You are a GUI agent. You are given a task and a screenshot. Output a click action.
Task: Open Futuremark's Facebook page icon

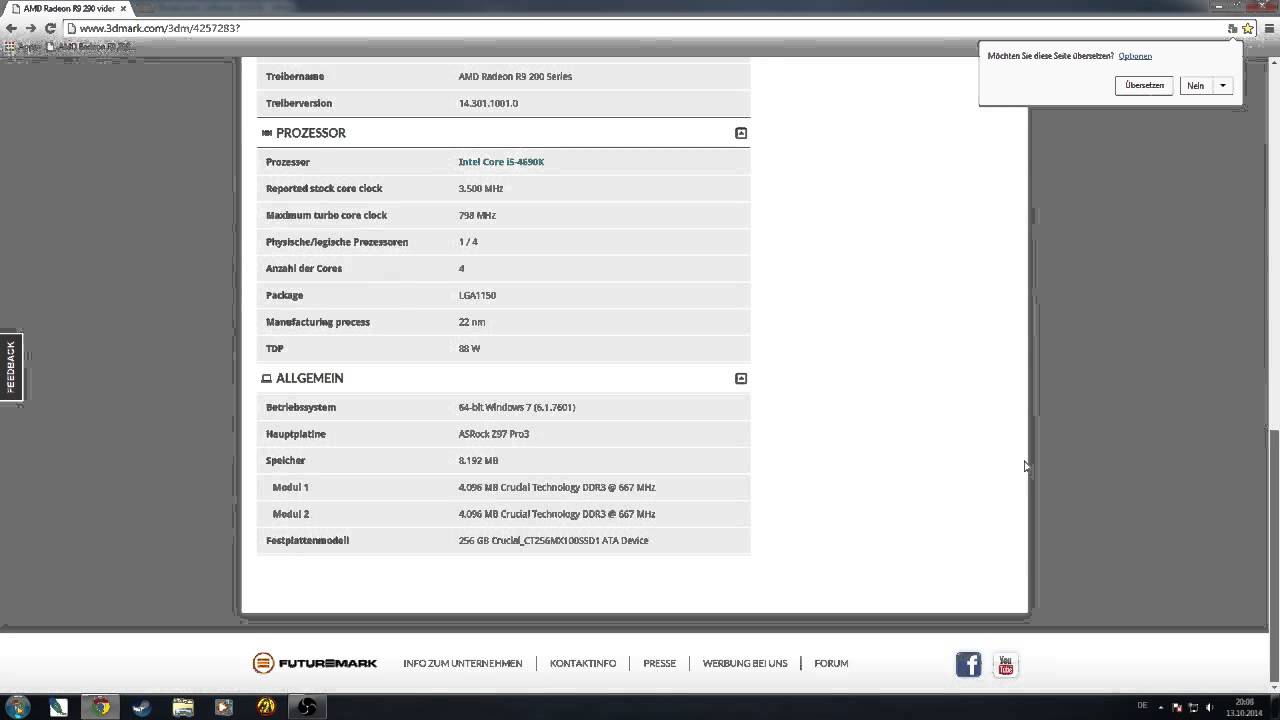pyautogui.click(x=968, y=664)
